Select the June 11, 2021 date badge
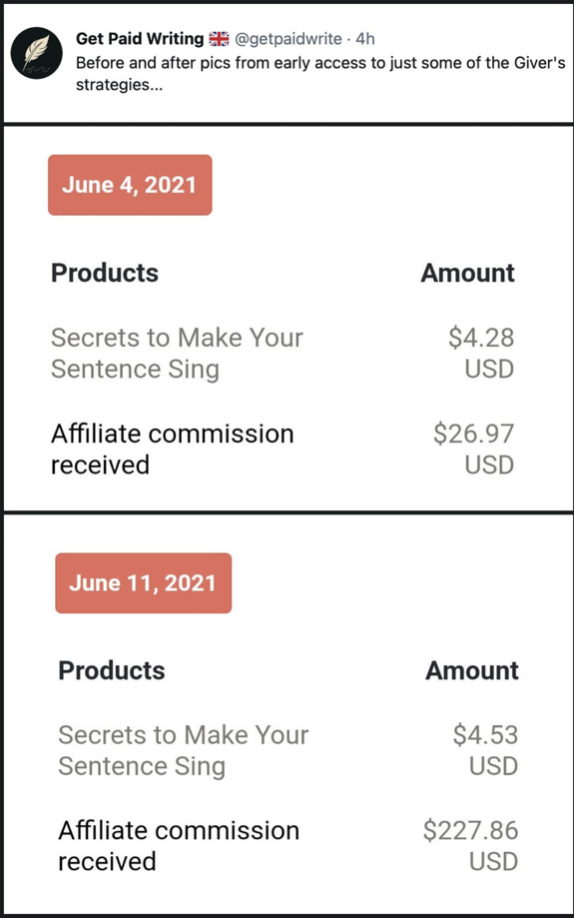574x918 pixels. coord(144,583)
